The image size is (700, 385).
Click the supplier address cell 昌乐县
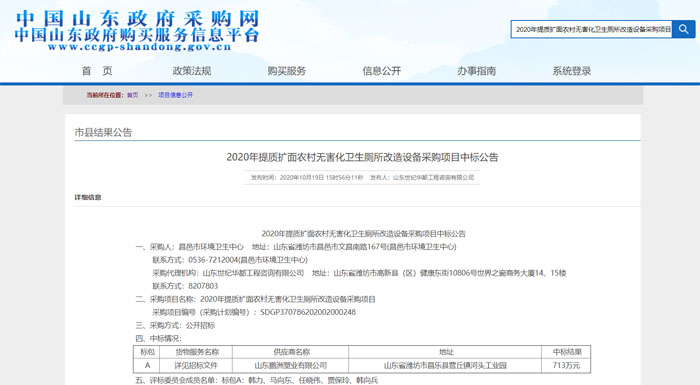point(445,365)
